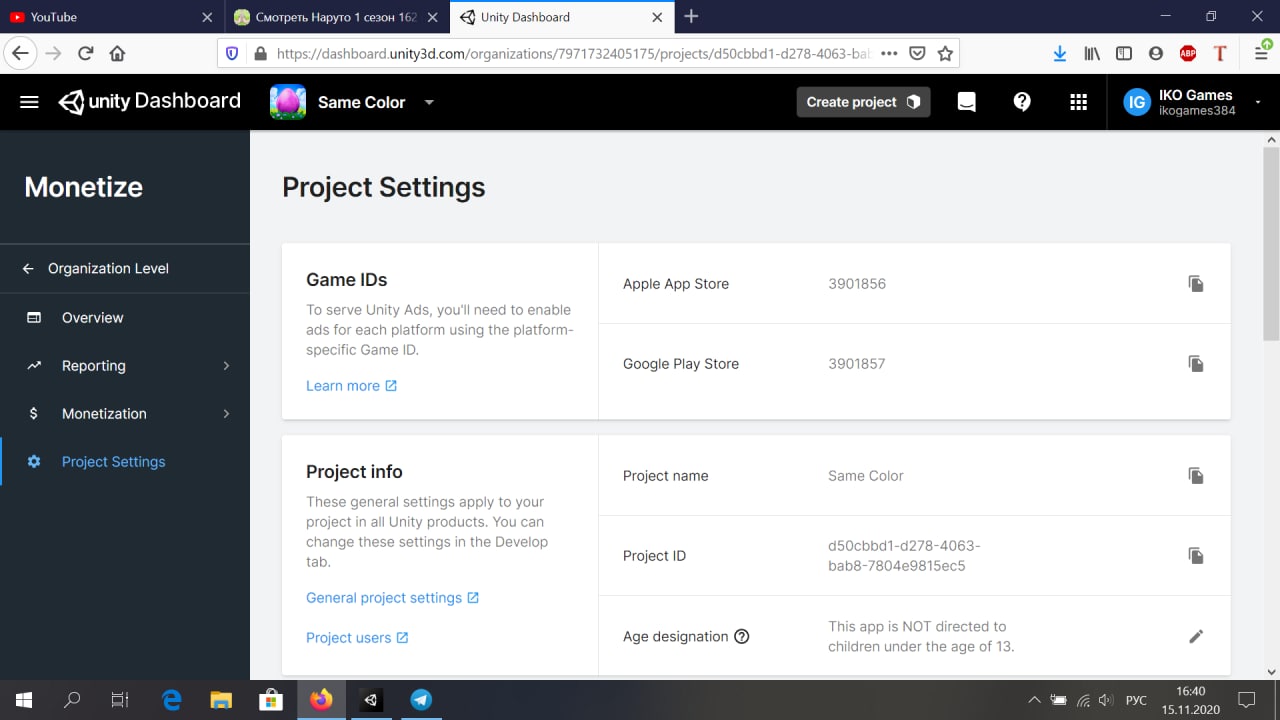
Task: Click the Monetization dollar icon
Action: [x=34, y=414]
